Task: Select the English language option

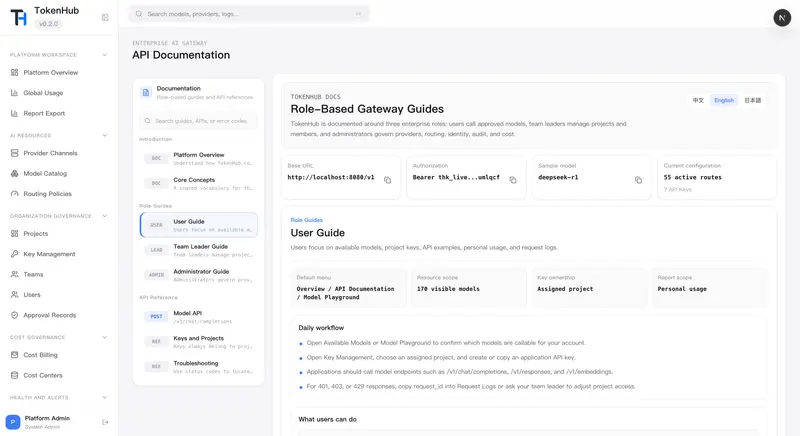Action: [724, 100]
